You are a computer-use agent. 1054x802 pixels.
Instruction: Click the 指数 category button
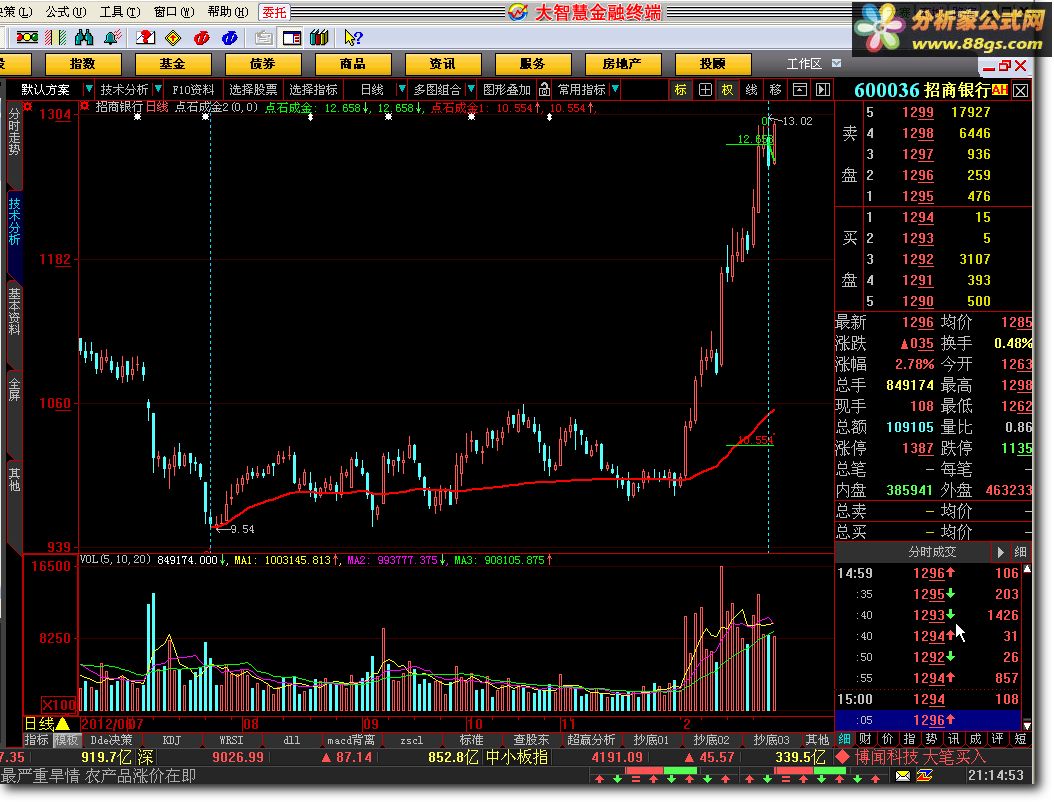pos(83,64)
